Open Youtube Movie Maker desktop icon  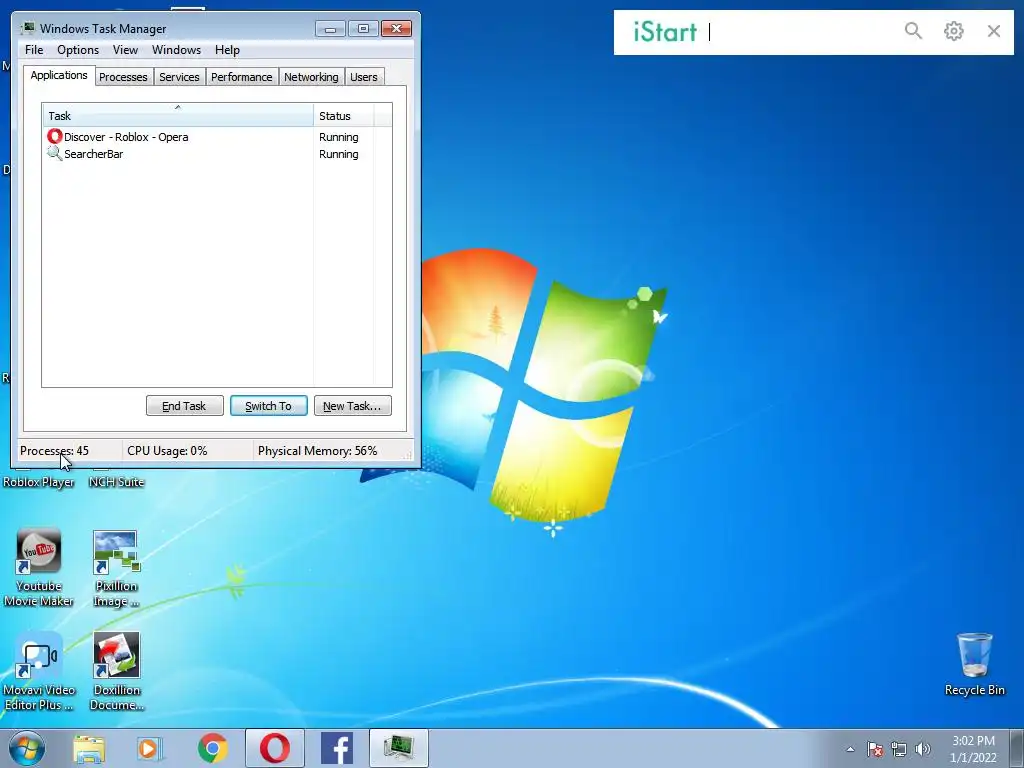[x=39, y=568]
